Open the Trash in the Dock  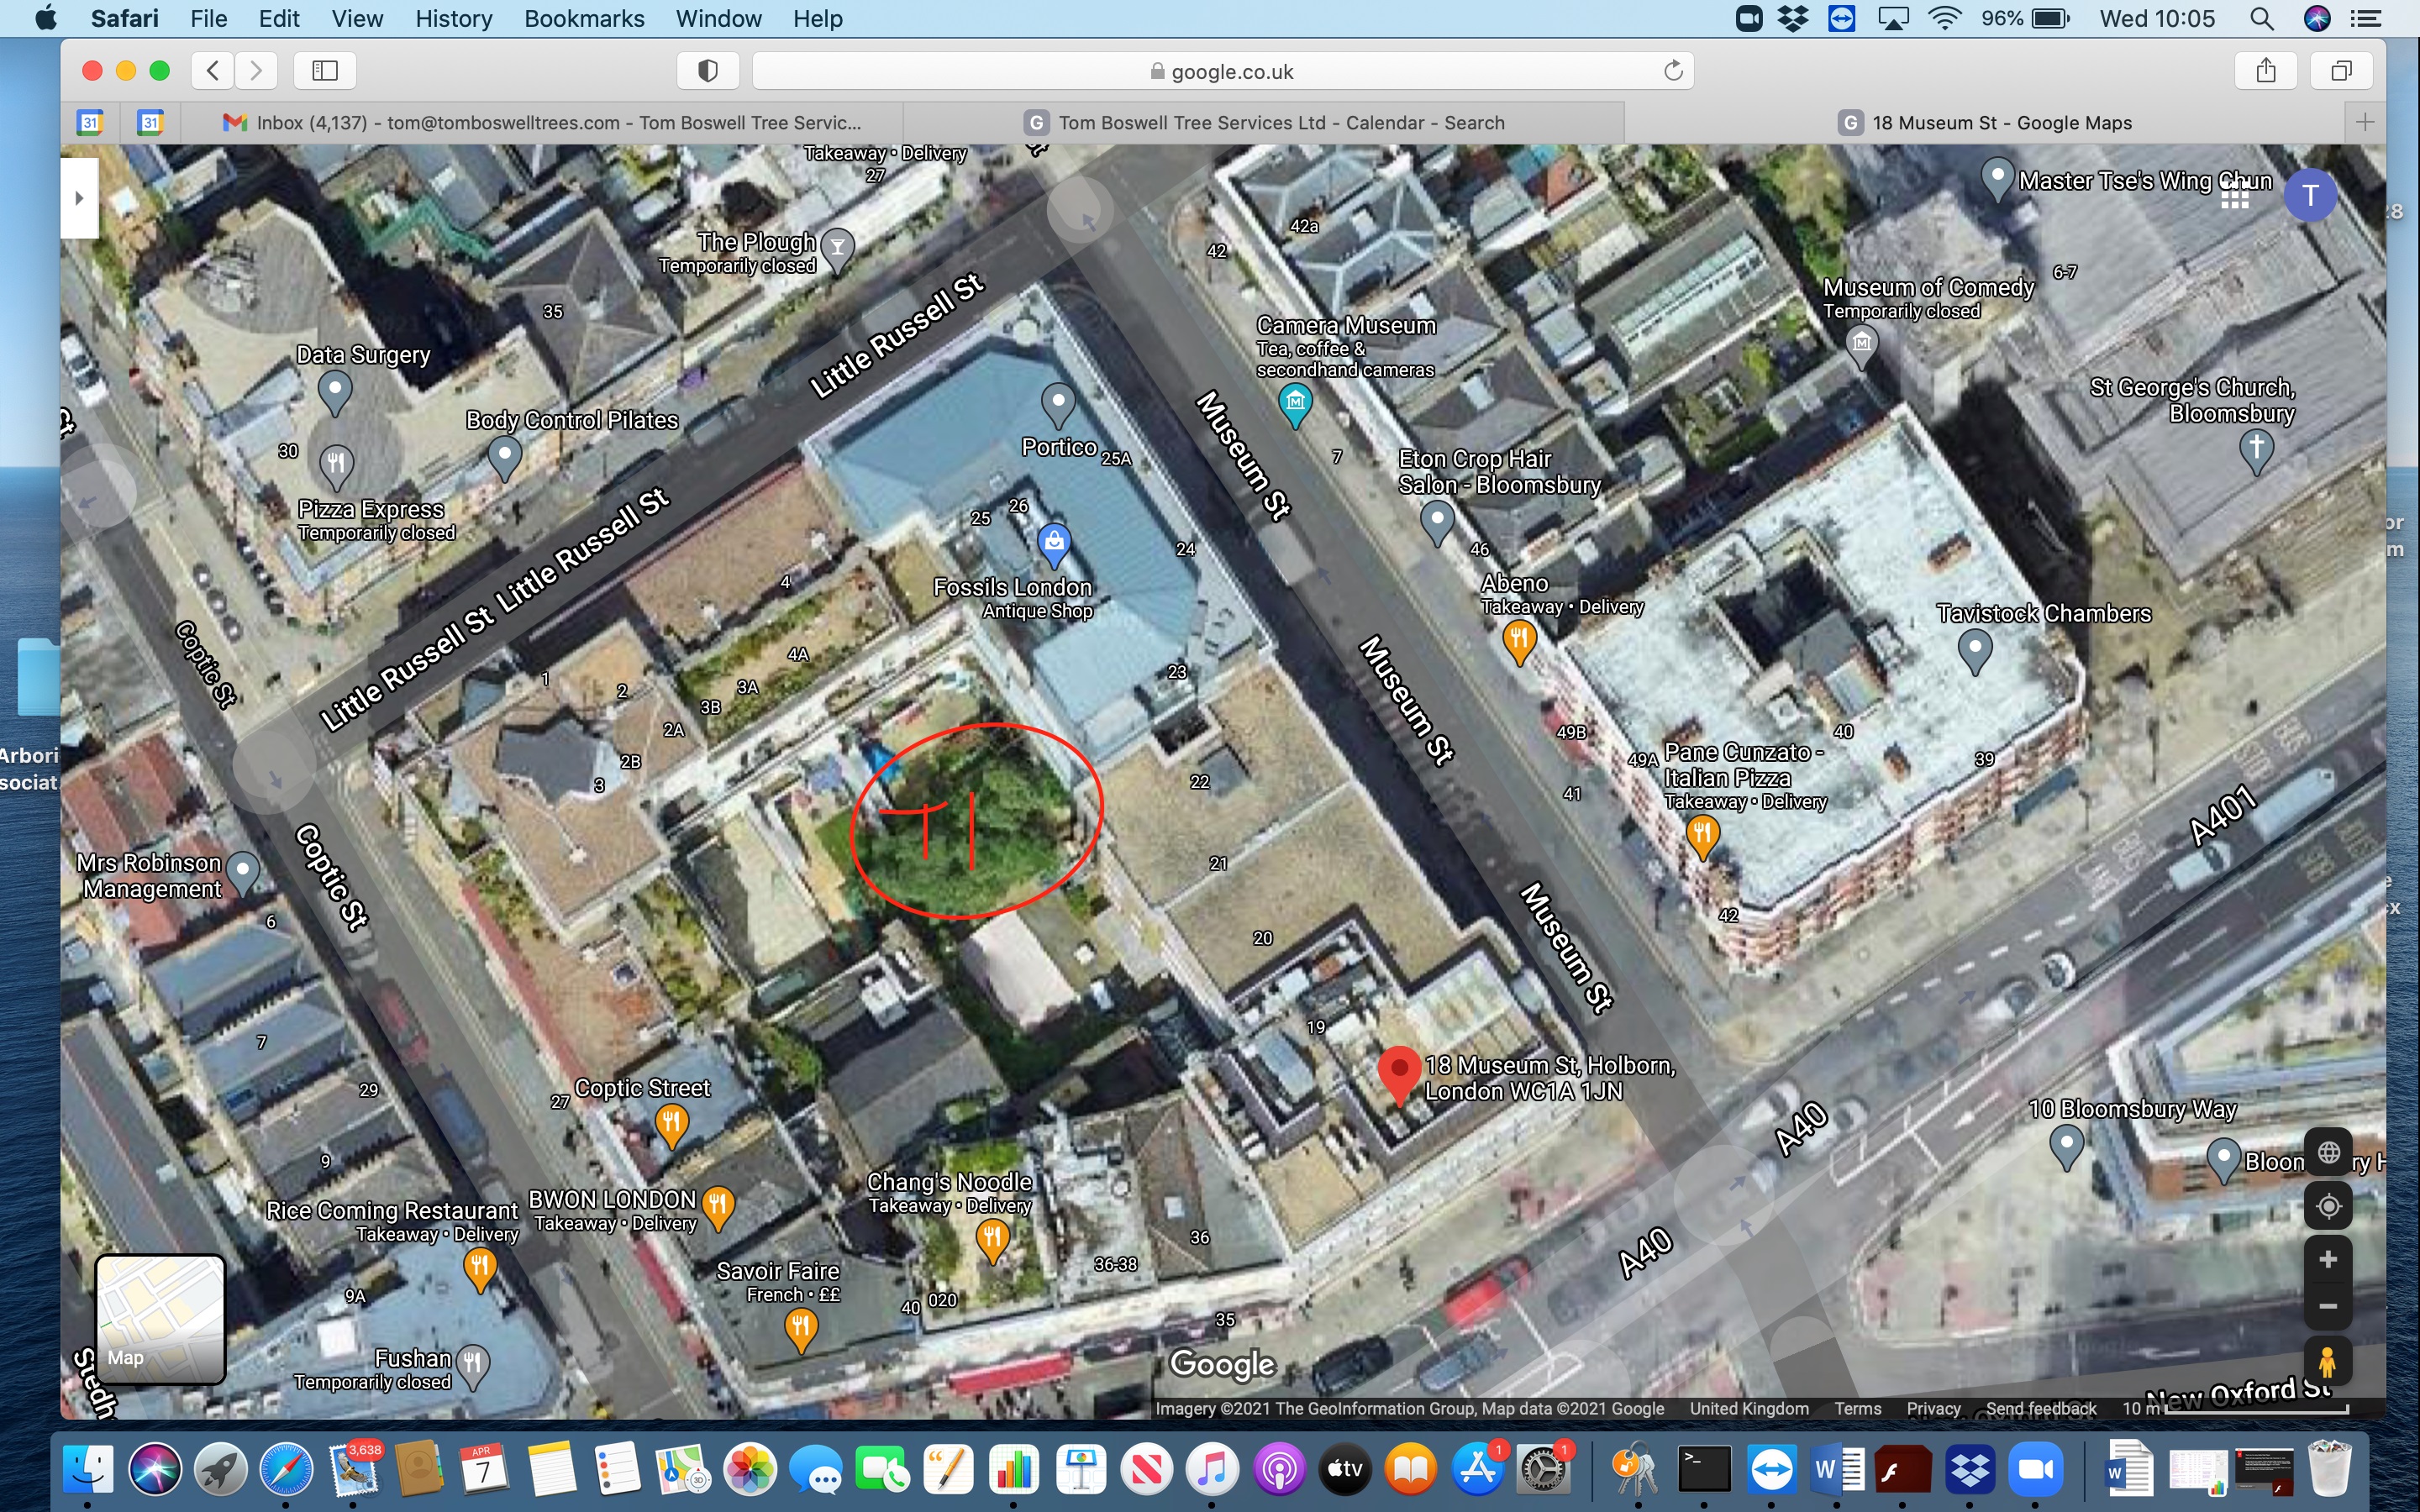[x=2330, y=1467]
